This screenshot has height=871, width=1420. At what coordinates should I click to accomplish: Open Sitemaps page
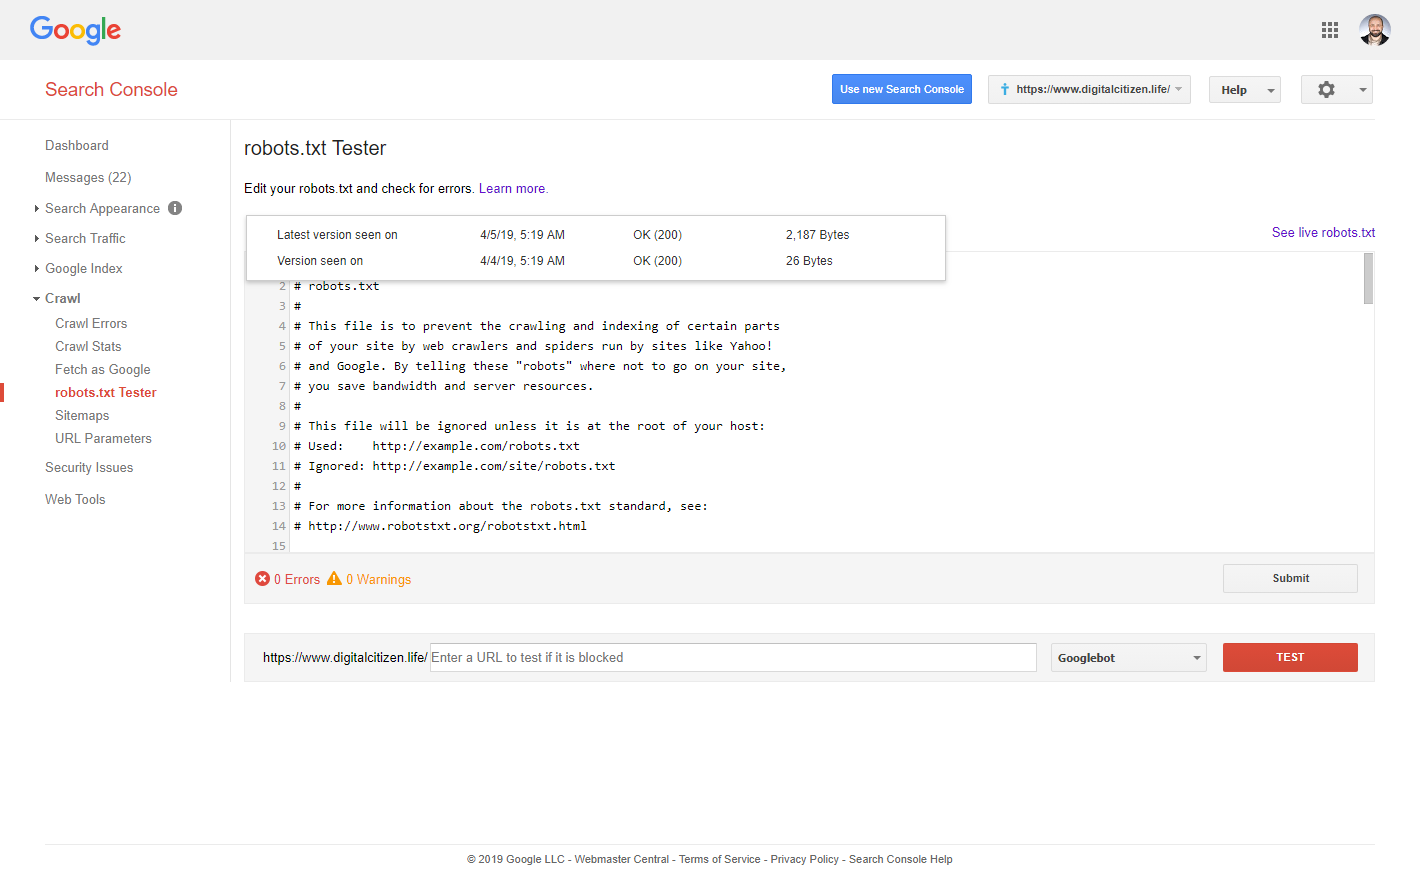coord(82,415)
